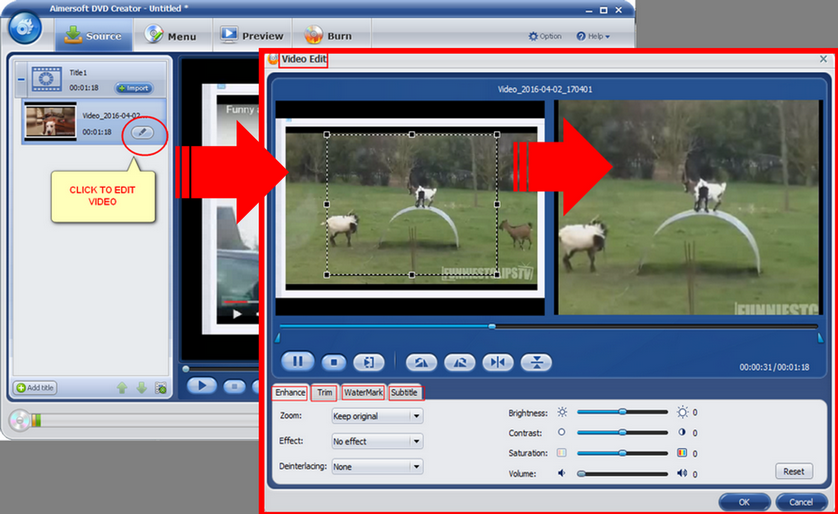Switch to the Menu tab
The height and width of the screenshot is (514, 838).
coord(172,36)
